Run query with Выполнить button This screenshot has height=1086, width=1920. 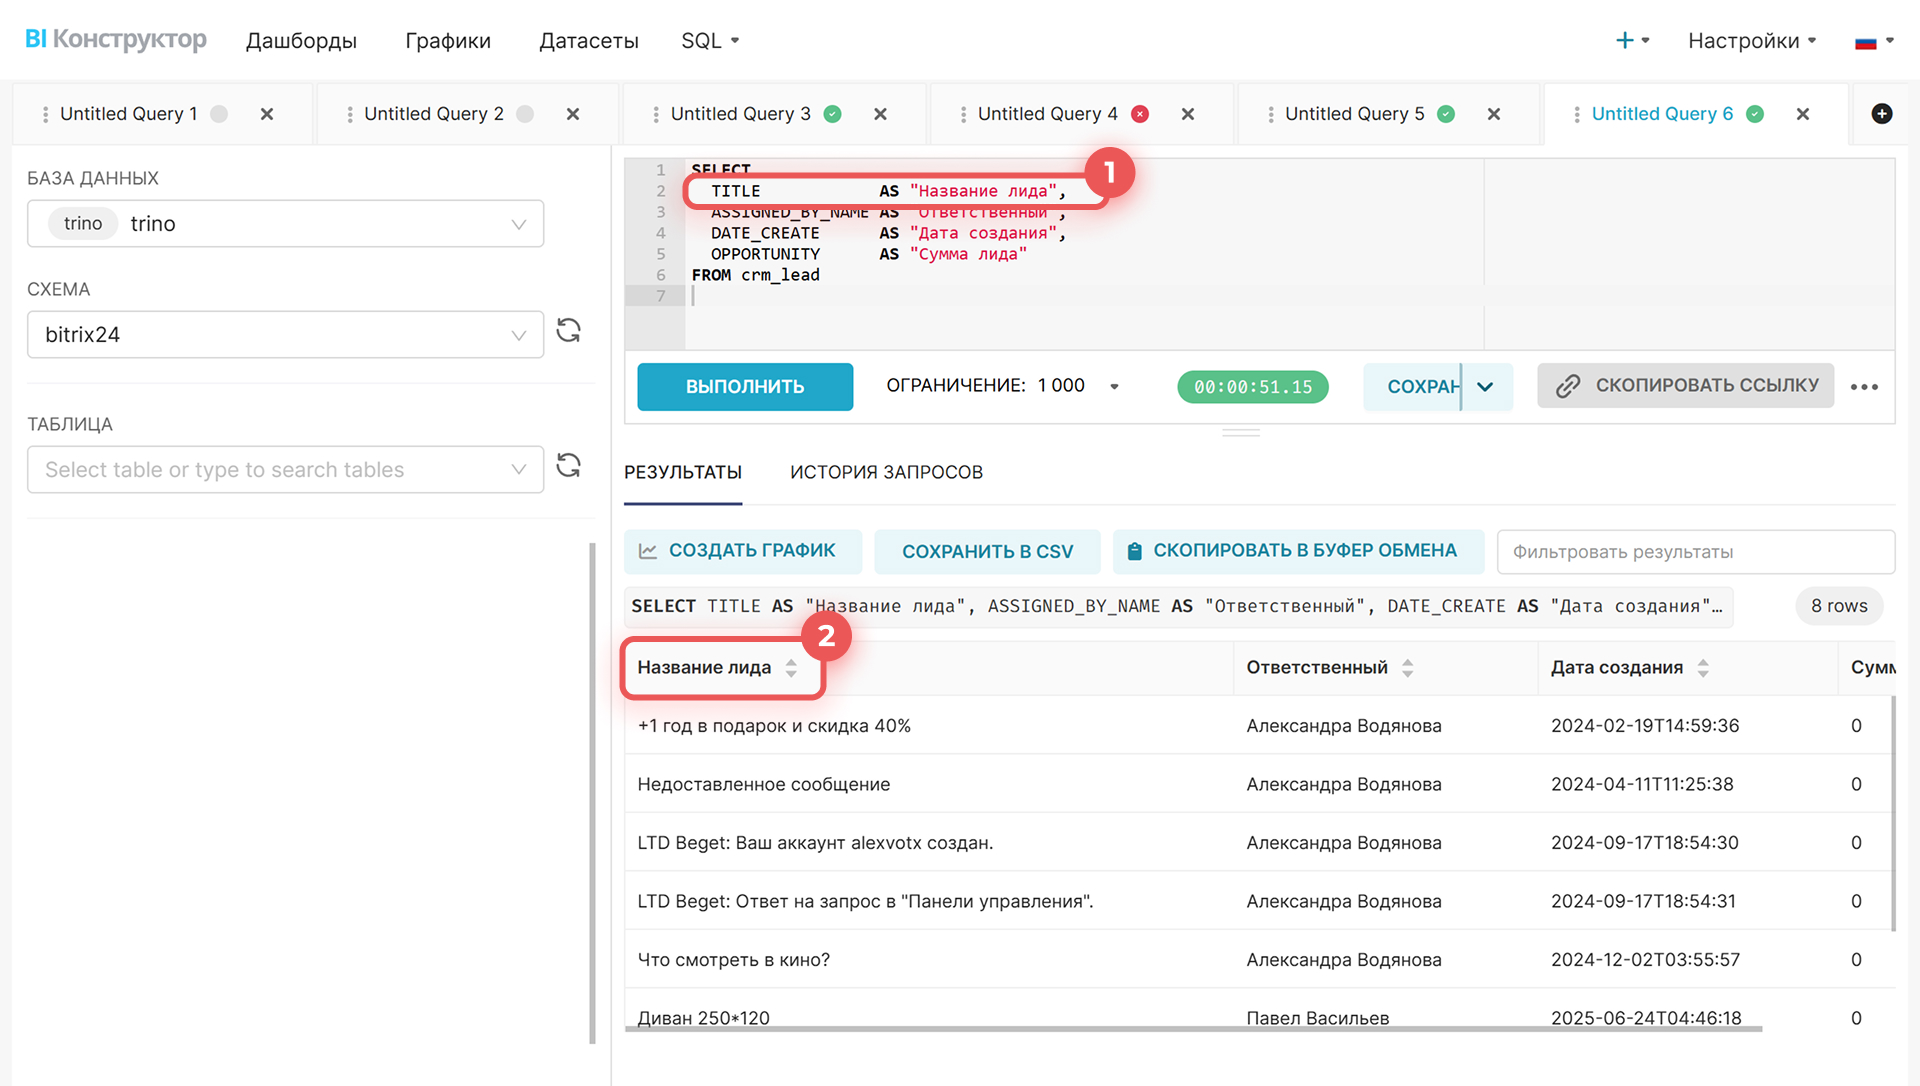745,387
